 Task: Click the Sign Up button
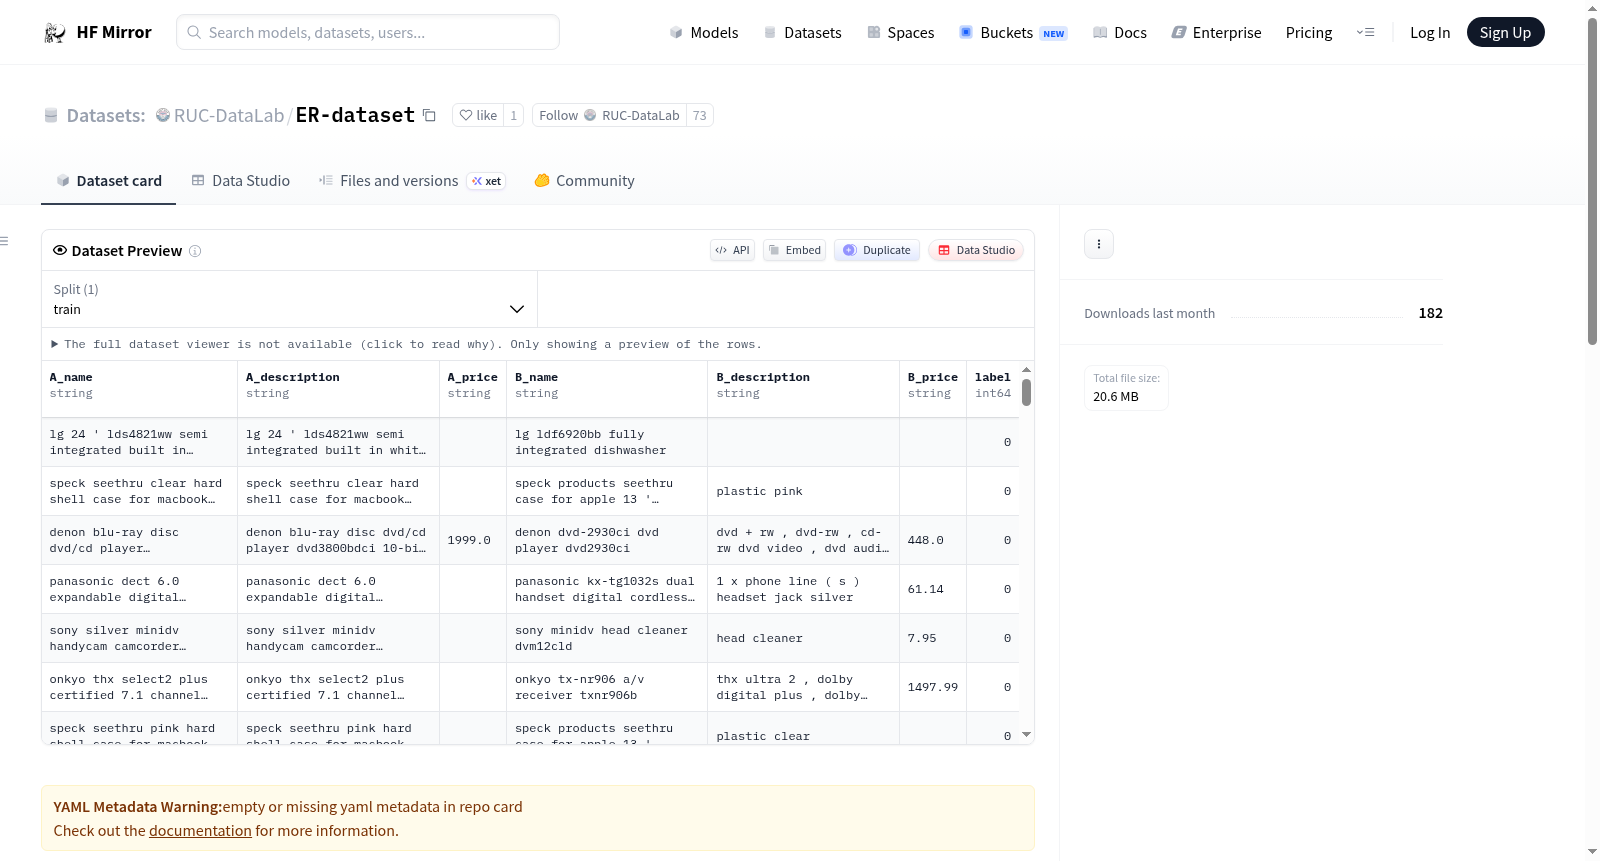pos(1505,33)
